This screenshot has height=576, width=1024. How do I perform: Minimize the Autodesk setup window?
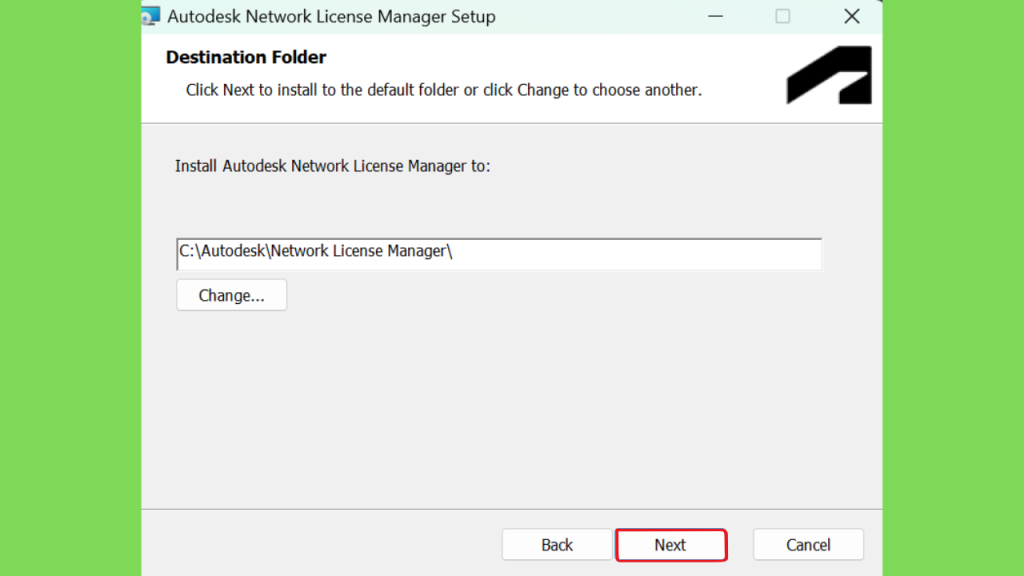pyautogui.click(x=716, y=16)
